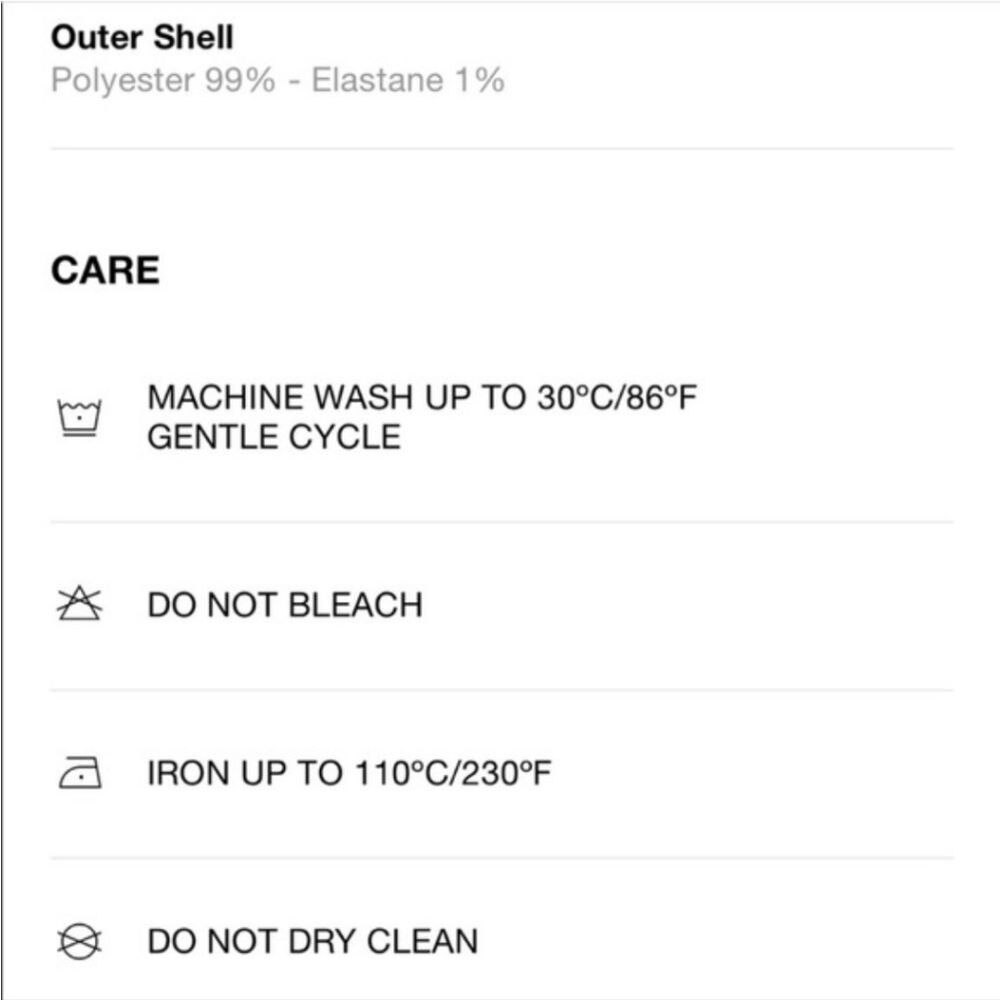Click the word Polyester in composition
This screenshot has height=1000, width=1000.
point(123,81)
